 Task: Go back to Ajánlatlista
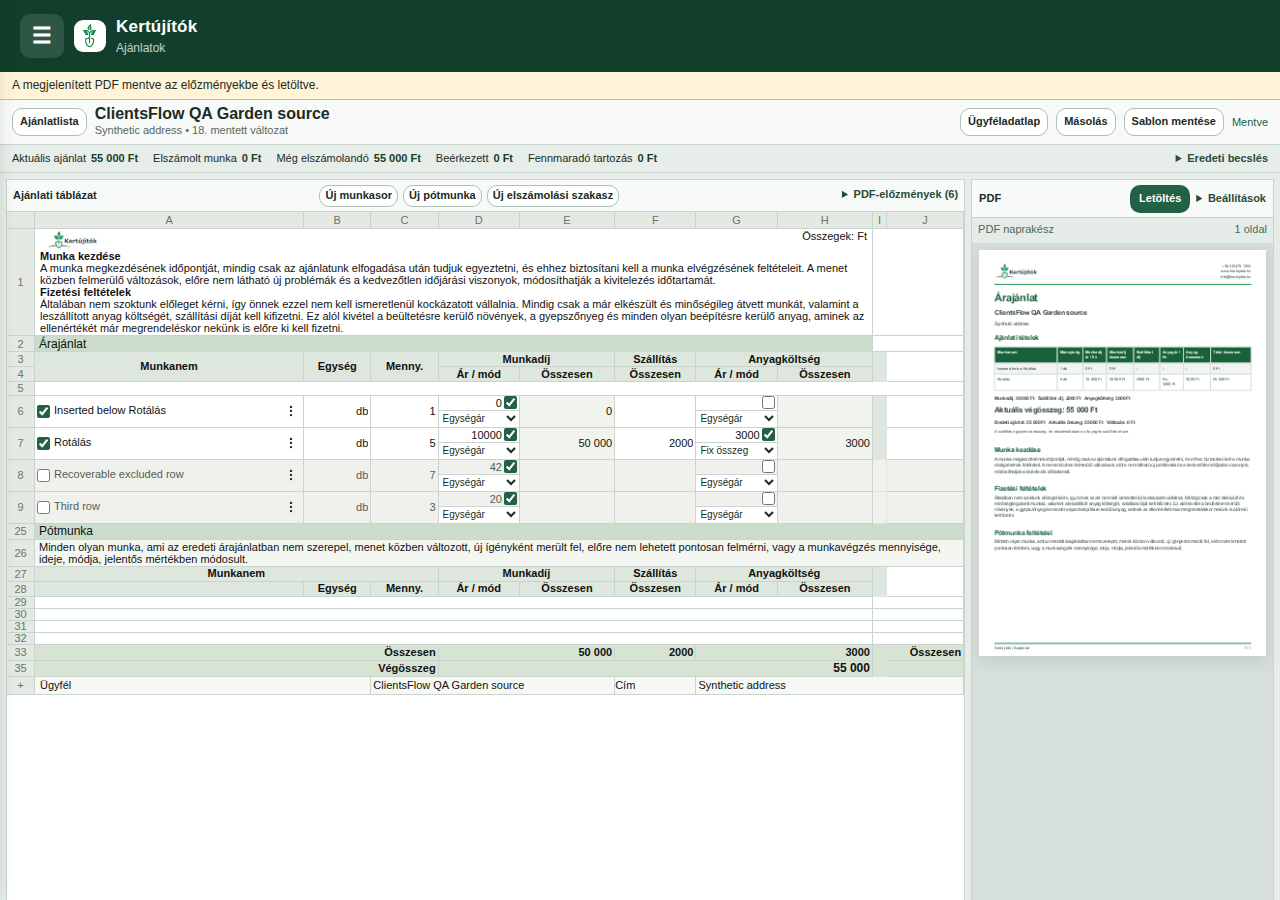tap(49, 122)
